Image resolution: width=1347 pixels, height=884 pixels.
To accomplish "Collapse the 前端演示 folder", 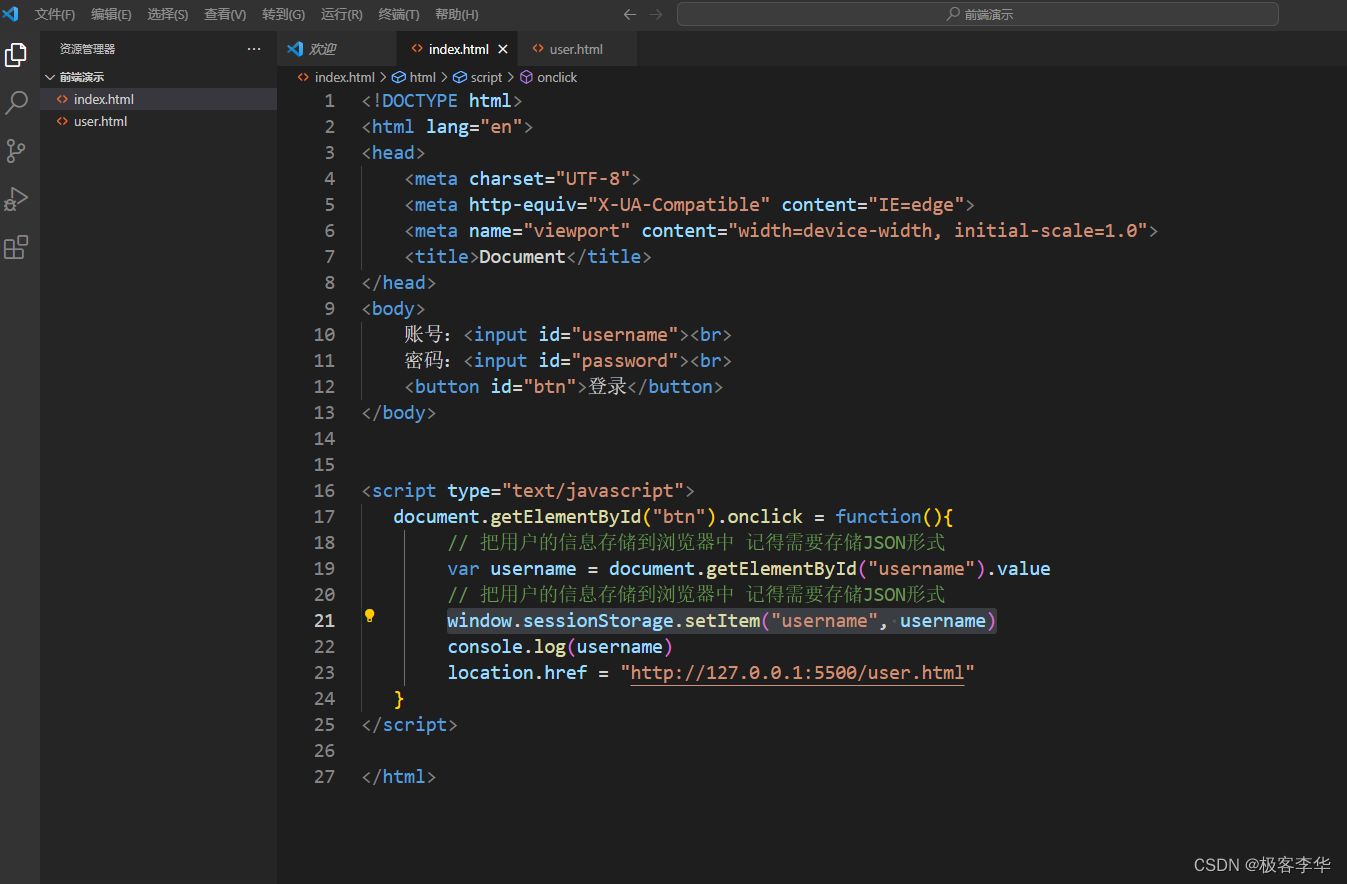I will tap(50, 77).
